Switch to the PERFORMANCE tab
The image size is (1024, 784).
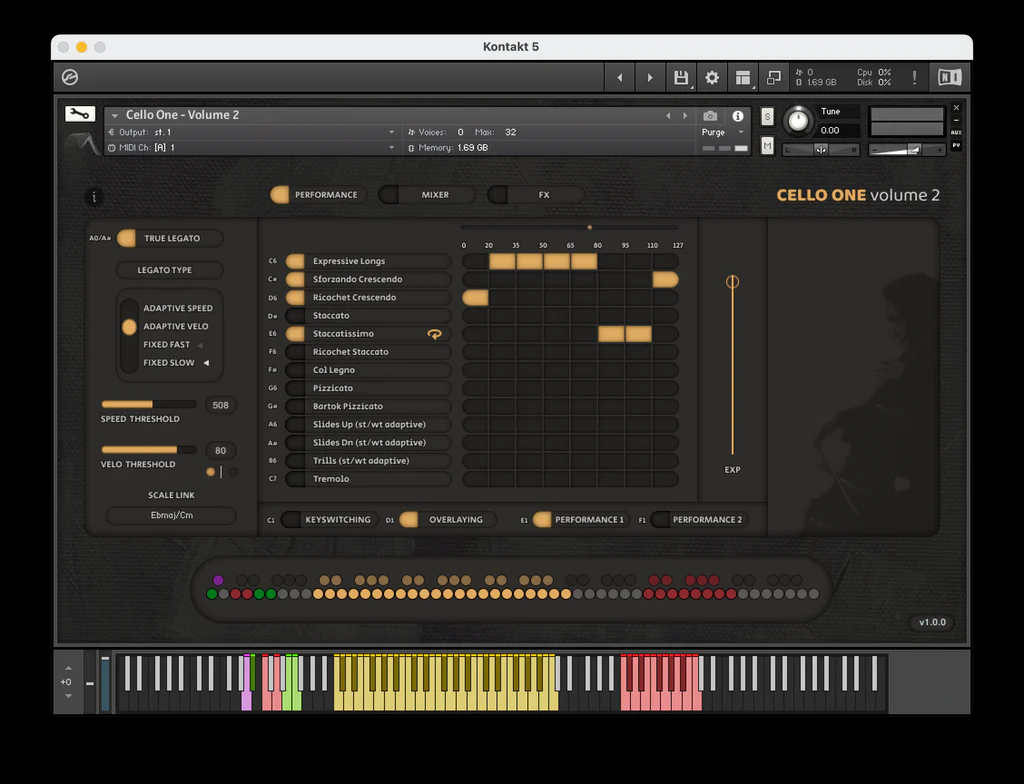click(x=318, y=195)
